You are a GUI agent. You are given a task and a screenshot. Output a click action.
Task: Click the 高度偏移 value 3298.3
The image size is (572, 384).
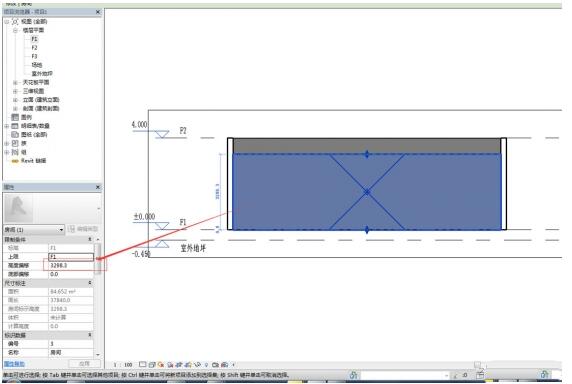(x=71, y=265)
